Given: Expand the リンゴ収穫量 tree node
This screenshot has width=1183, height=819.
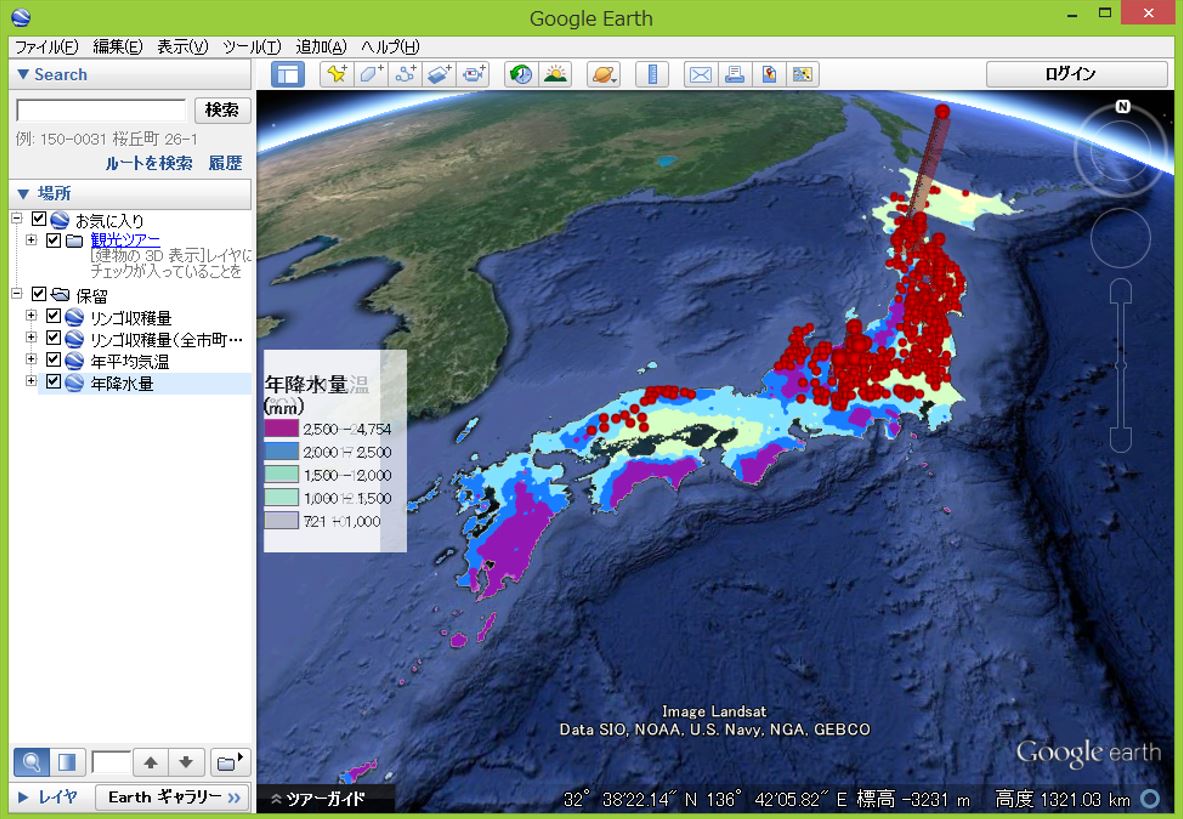Looking at the screenshot, I should (31, 315).
